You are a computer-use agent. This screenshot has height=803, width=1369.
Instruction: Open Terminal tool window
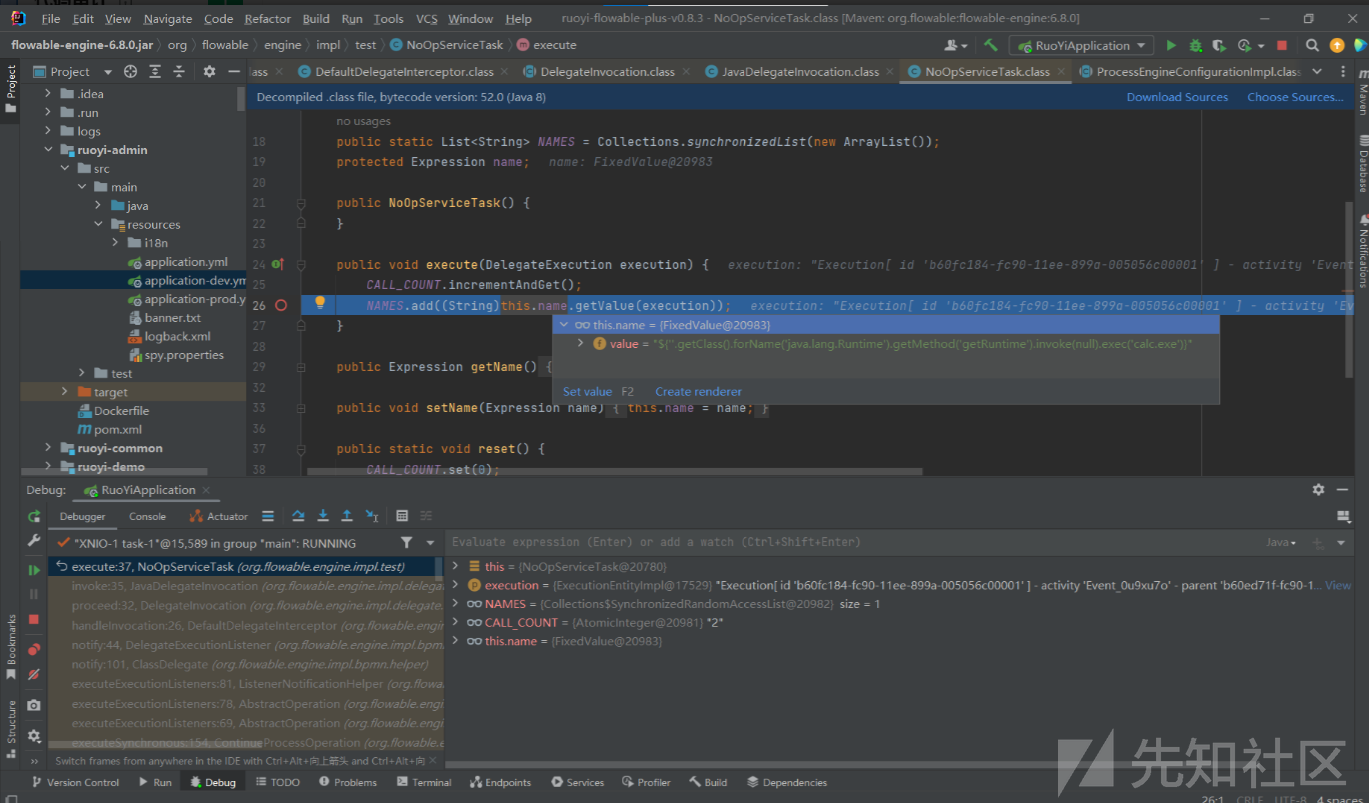point(423,782)
